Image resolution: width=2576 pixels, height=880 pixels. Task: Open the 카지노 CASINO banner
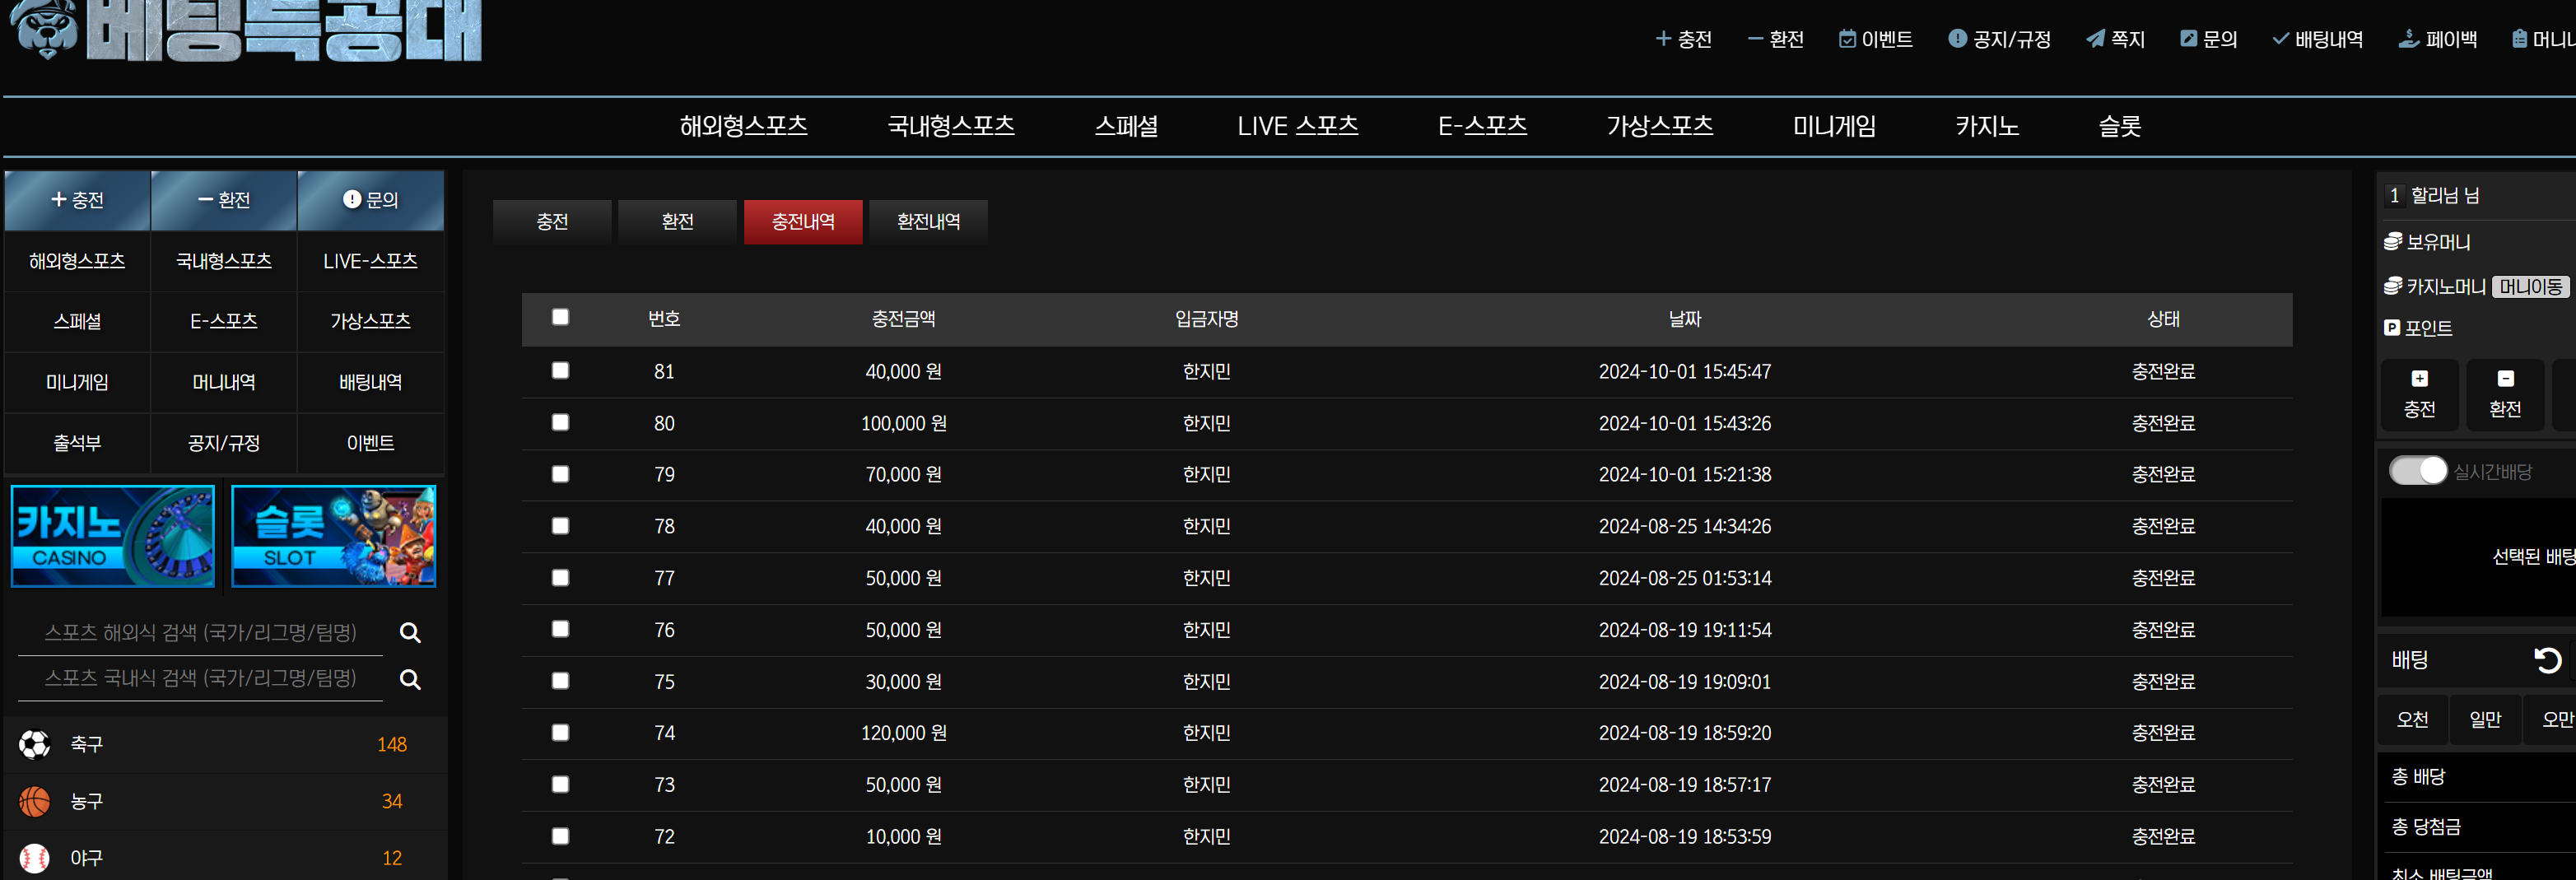pyautogui.click(x=113, y=537)
